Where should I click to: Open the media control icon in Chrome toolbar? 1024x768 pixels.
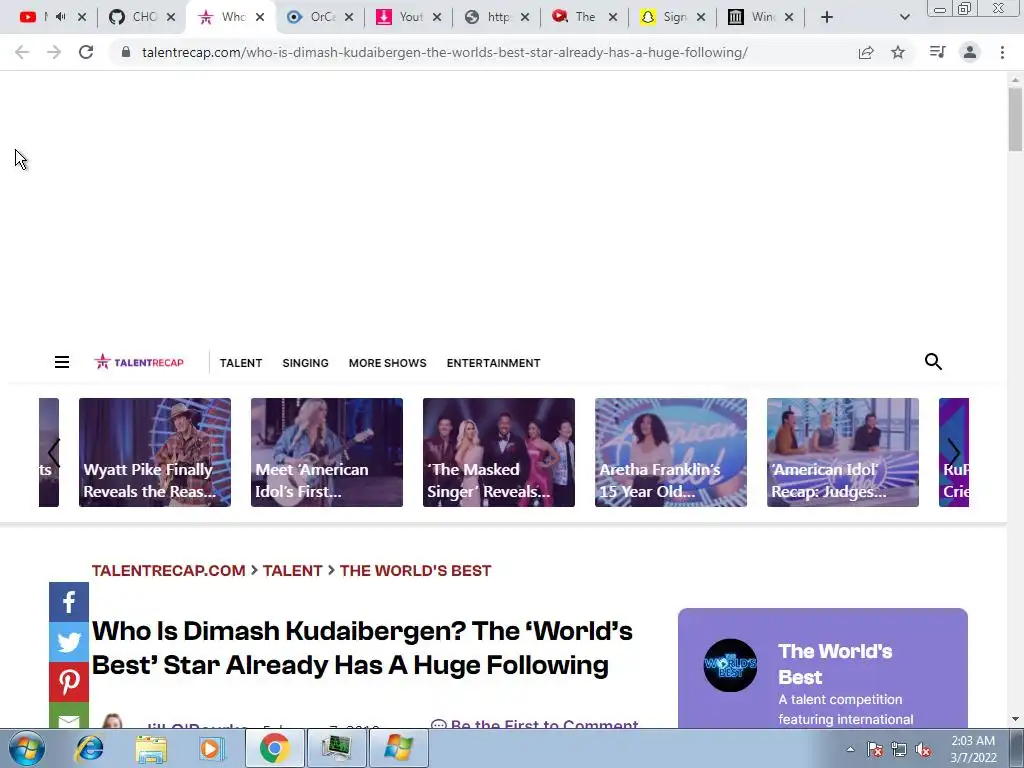tap(937, 52)
